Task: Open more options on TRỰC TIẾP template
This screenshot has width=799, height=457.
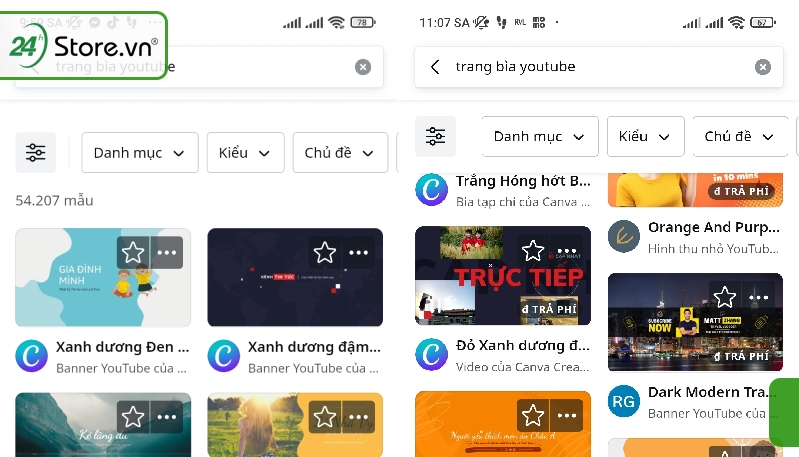Action: click(567, 250)
